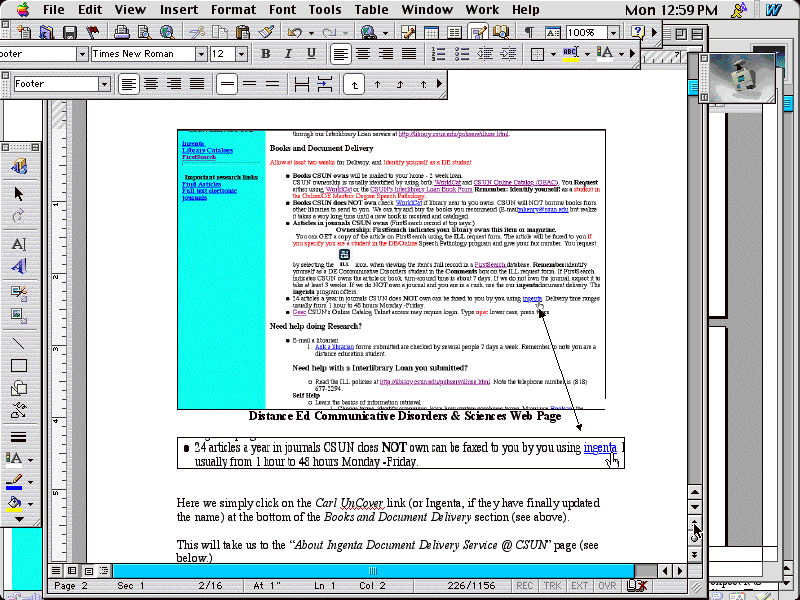Click the Line Style icon in Drawing palette

pyautogui.click(x=19, y=437)
